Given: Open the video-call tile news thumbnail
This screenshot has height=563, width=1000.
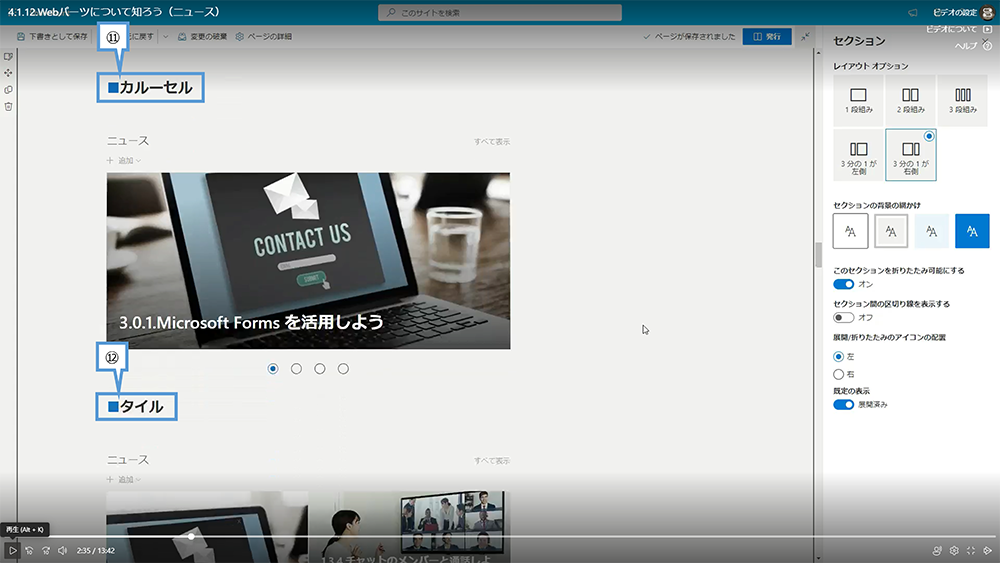Looking at the screenshot, I should 410,527.
